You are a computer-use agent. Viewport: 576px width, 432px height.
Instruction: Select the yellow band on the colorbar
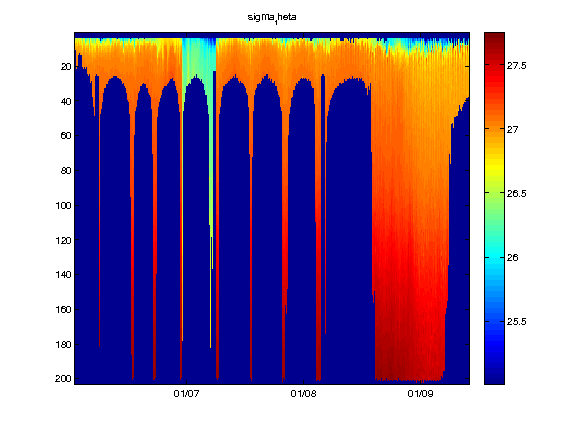(x=494, y=167)
